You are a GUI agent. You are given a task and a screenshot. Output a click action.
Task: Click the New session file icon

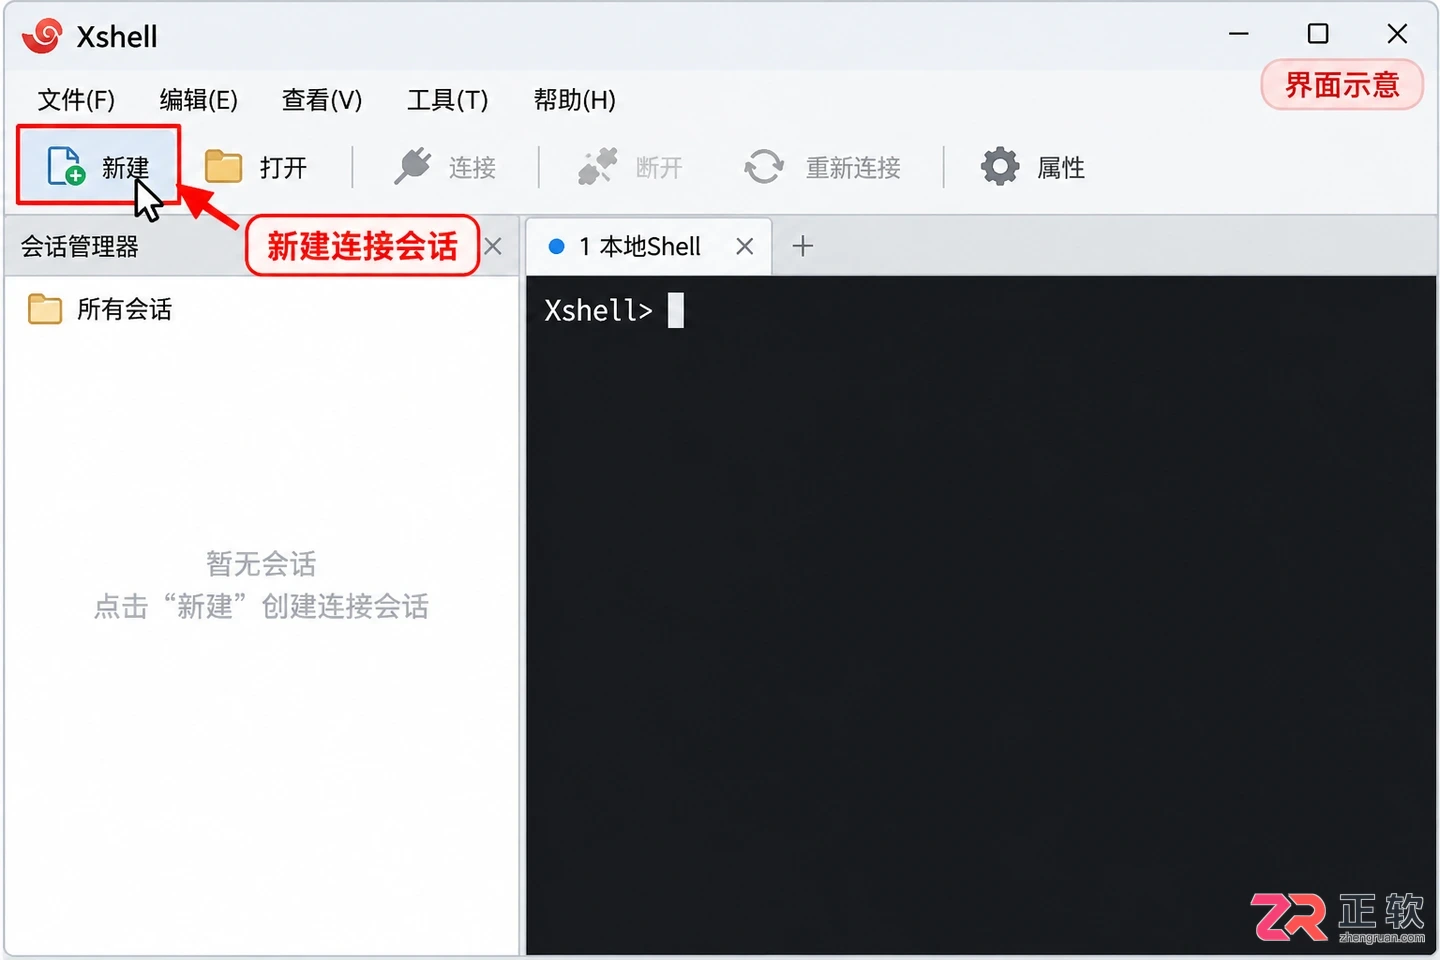click(66, 166)
